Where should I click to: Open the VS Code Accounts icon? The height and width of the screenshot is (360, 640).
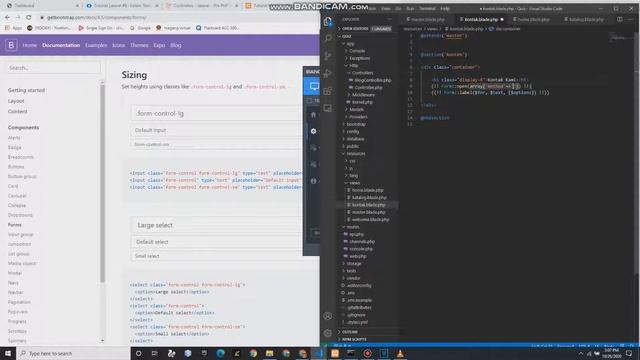click(328, 316)
